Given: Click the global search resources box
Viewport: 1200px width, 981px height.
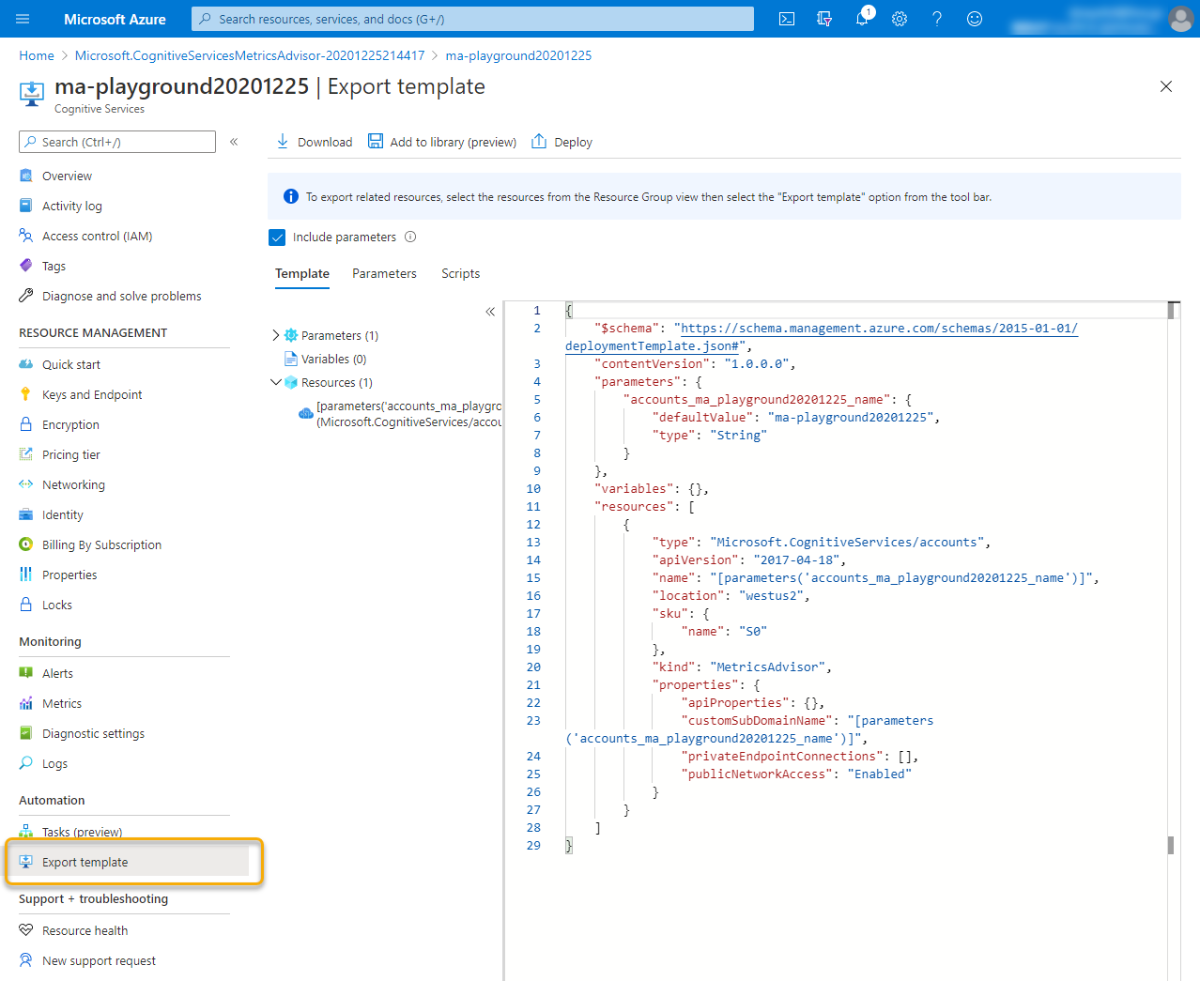Looking at the screenshot, I should coord(472,19).
